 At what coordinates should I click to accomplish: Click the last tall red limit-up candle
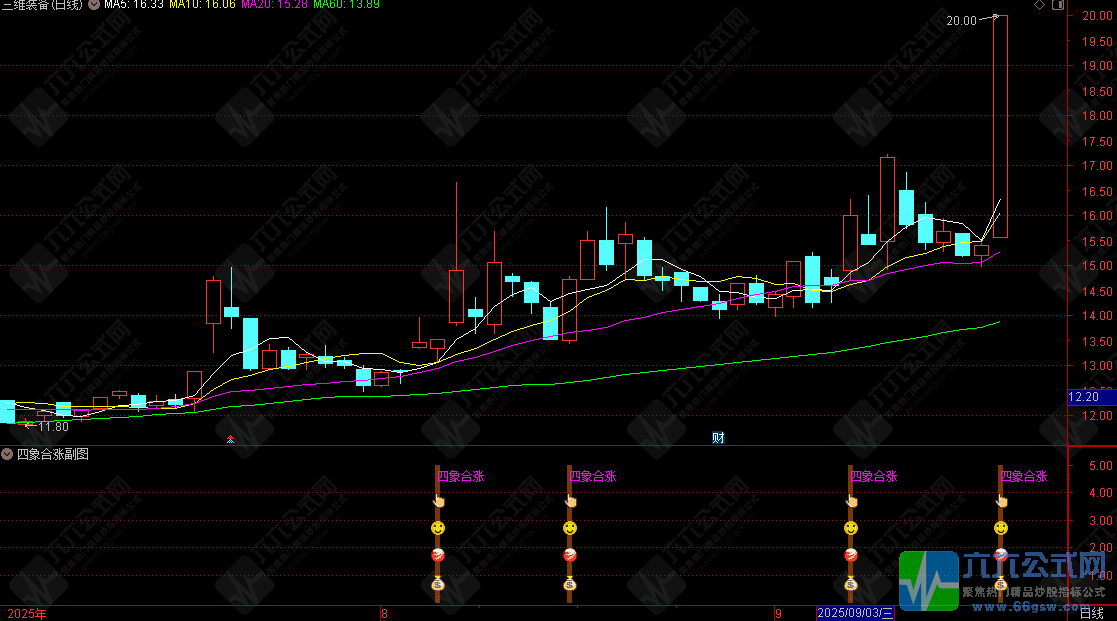(1000, 126)
